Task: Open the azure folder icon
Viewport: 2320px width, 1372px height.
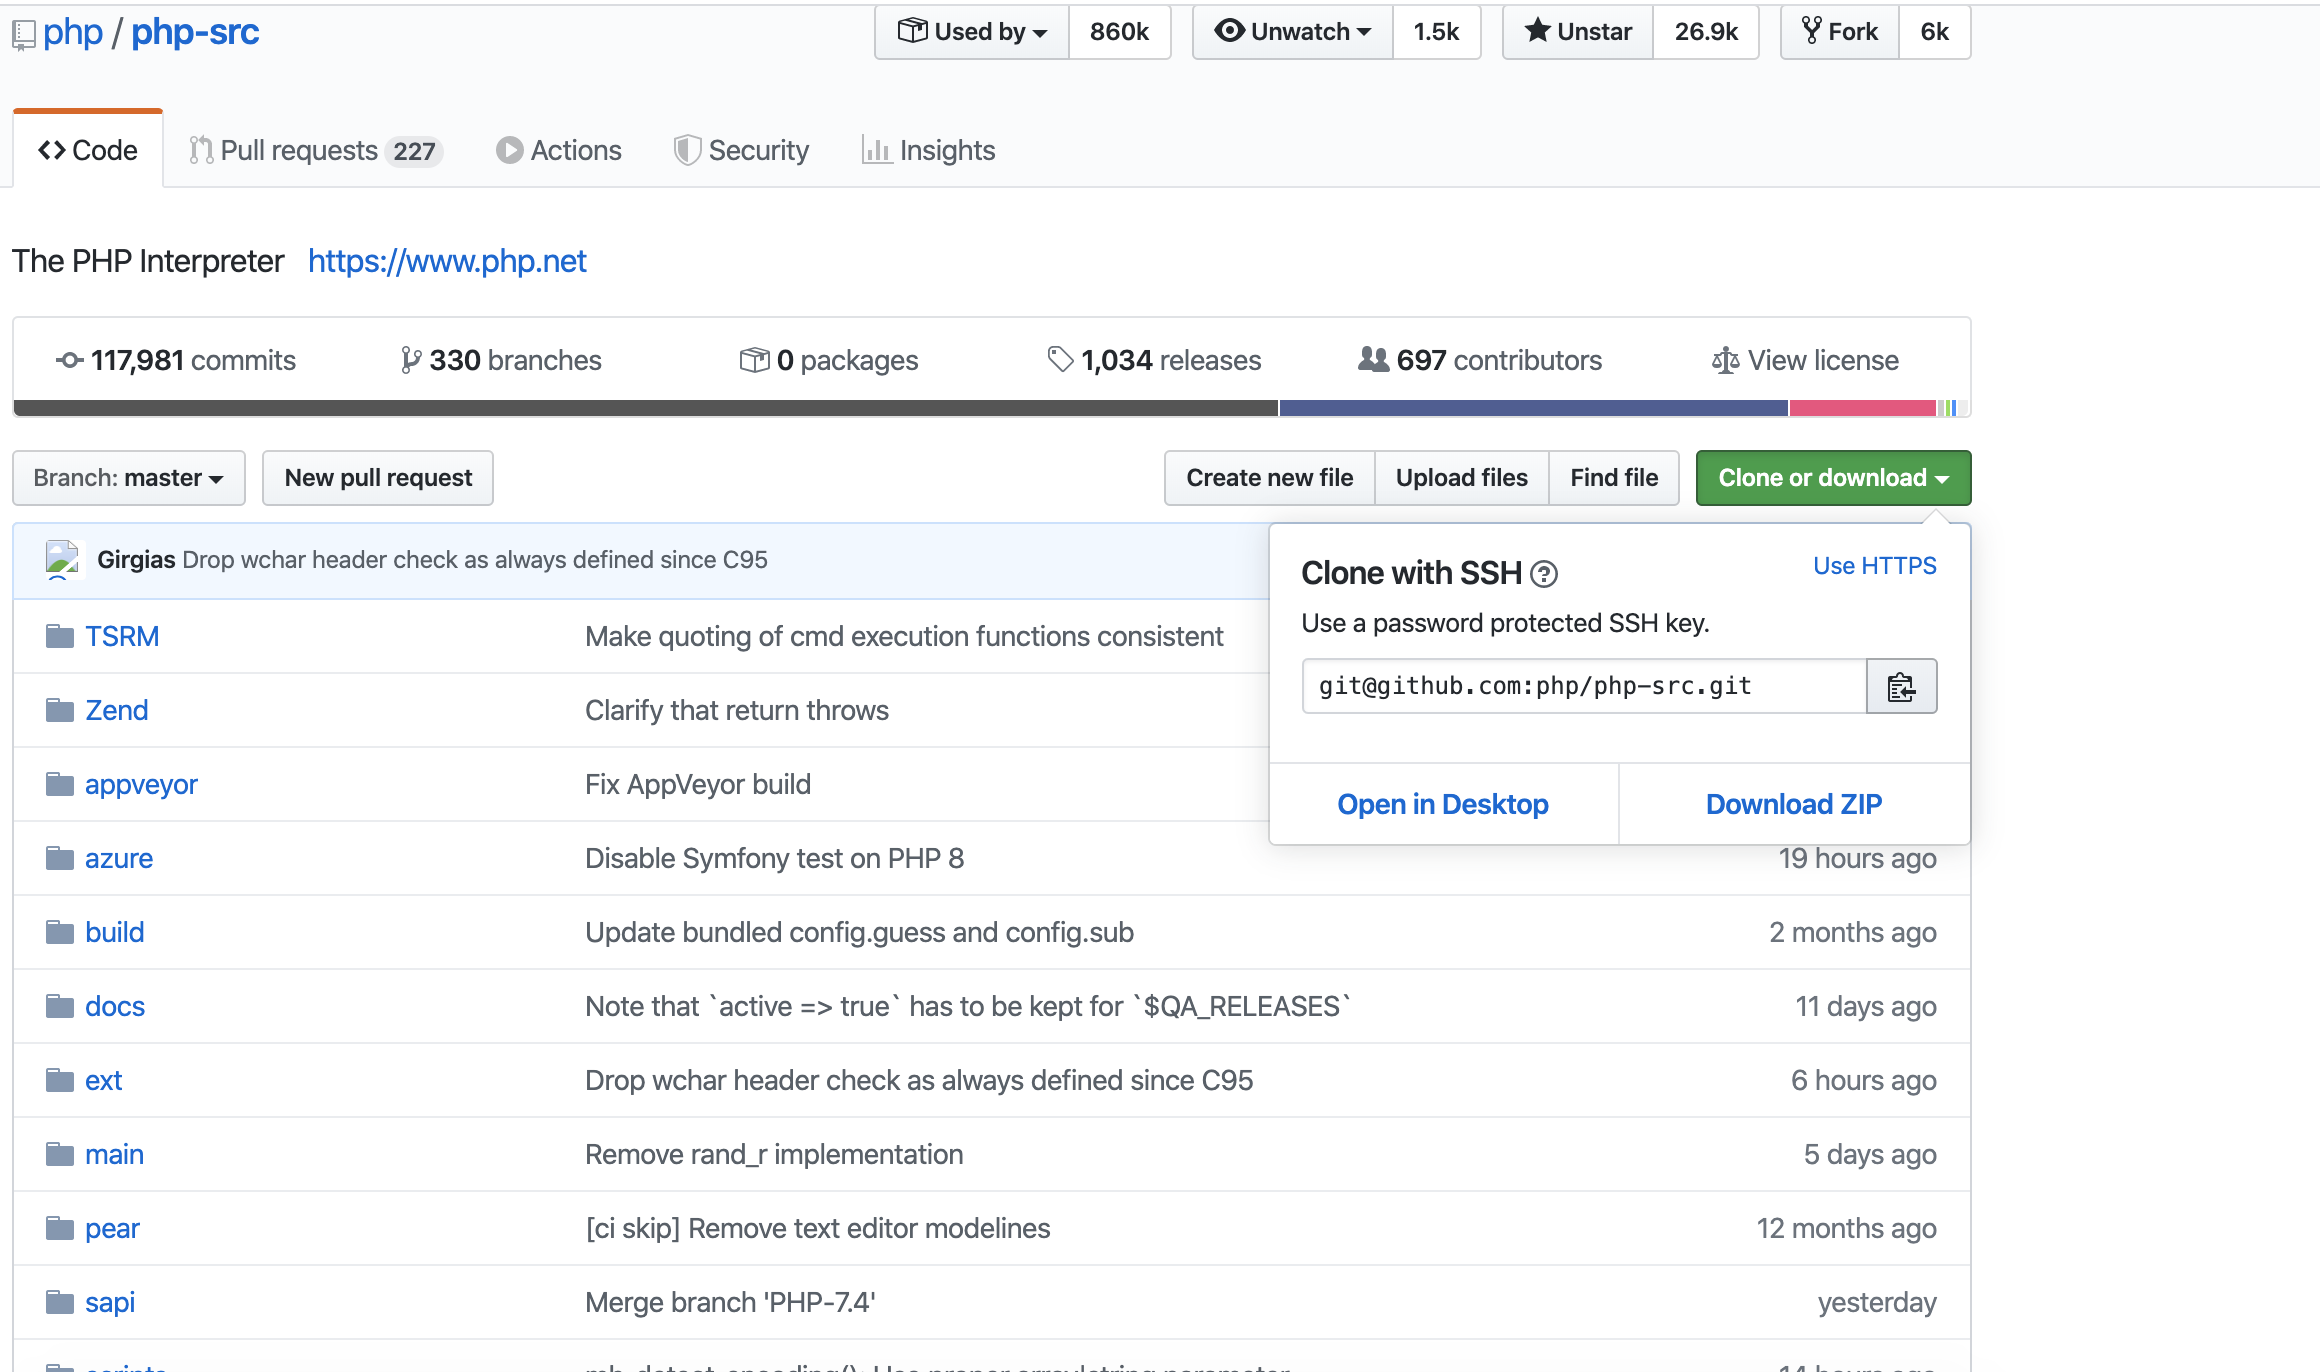Action: point(60,858)
